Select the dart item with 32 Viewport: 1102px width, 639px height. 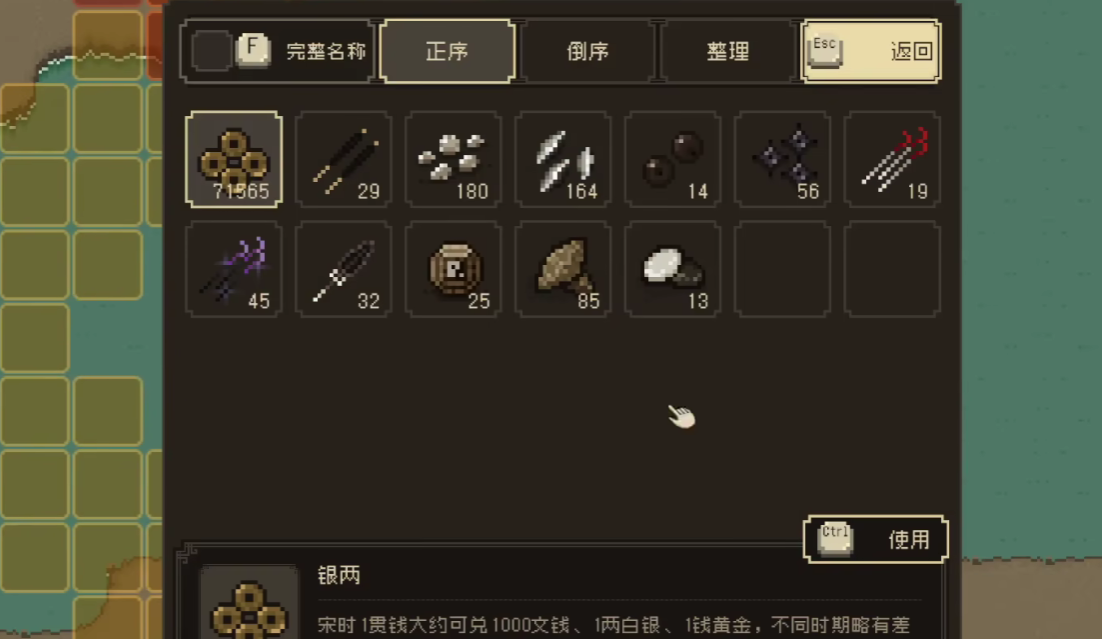pos(344,269)
